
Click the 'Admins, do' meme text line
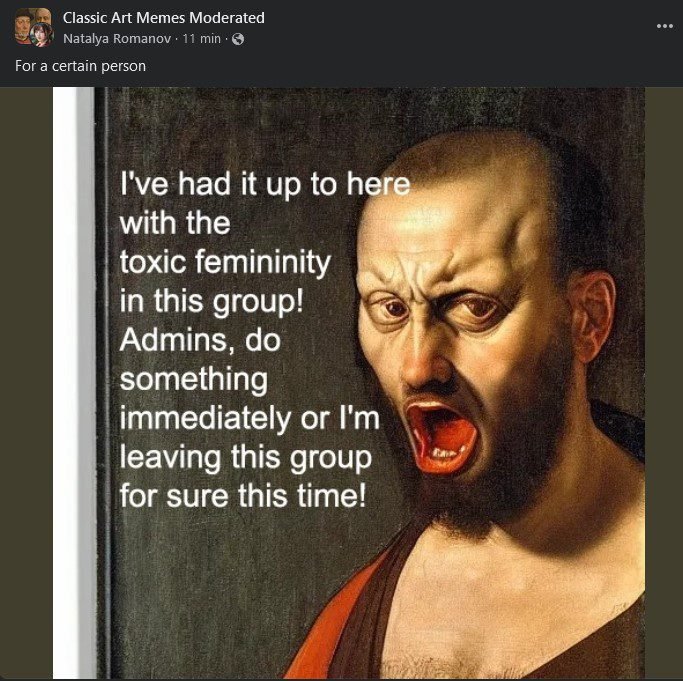pyautogui.click(x=200, y=340)
